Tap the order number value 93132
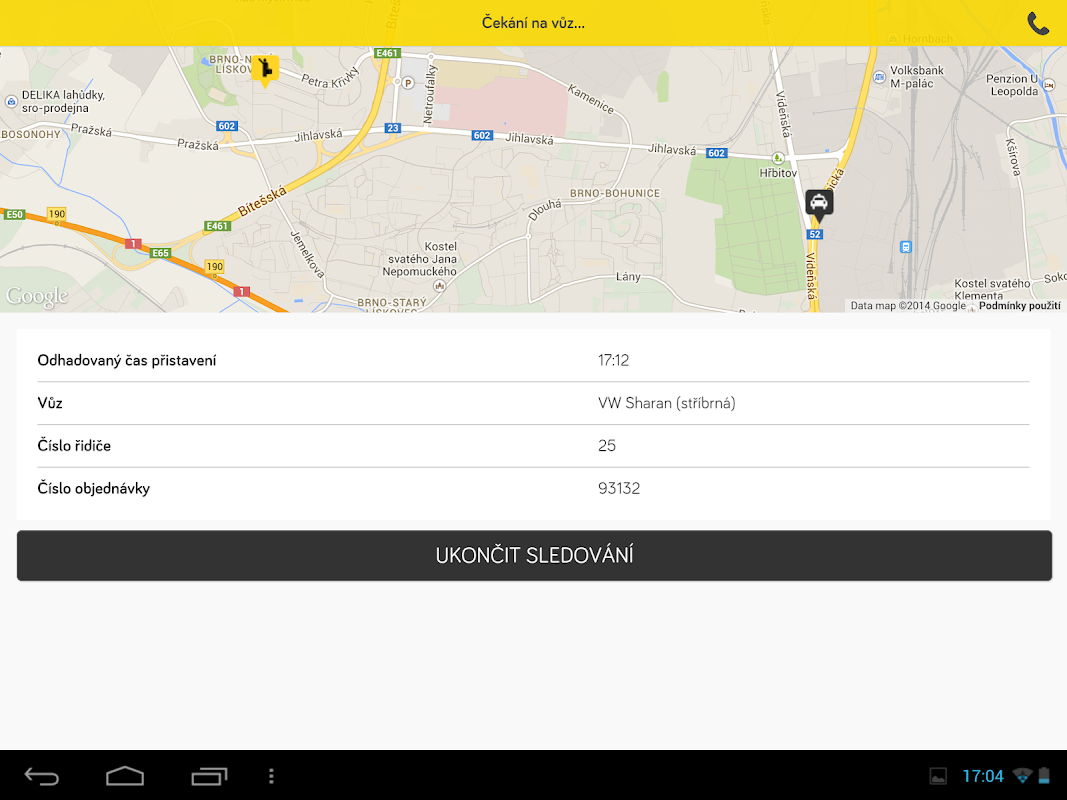 [x=619, y=488]
